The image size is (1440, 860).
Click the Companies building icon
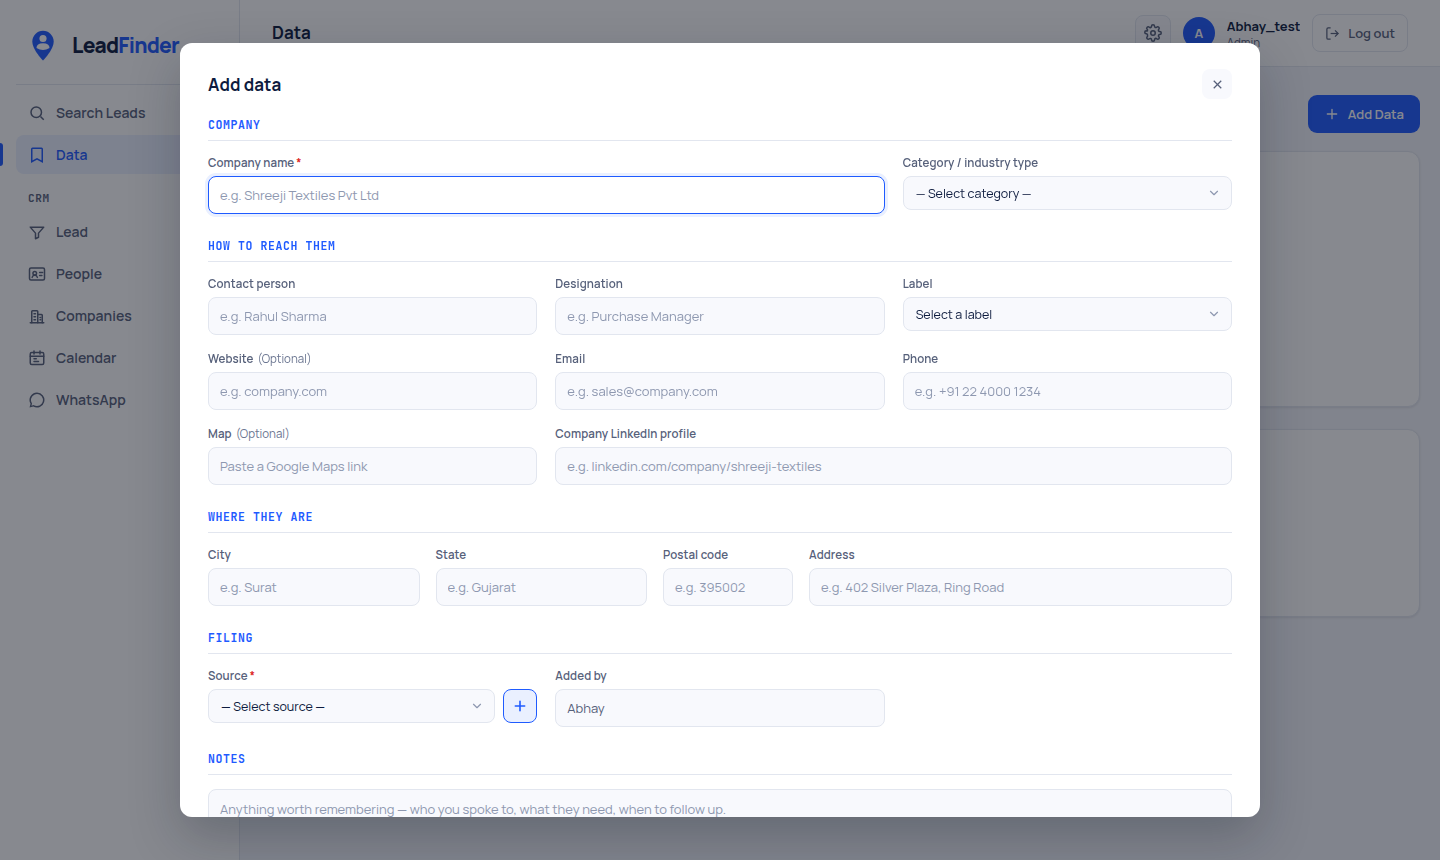point(37,316)
